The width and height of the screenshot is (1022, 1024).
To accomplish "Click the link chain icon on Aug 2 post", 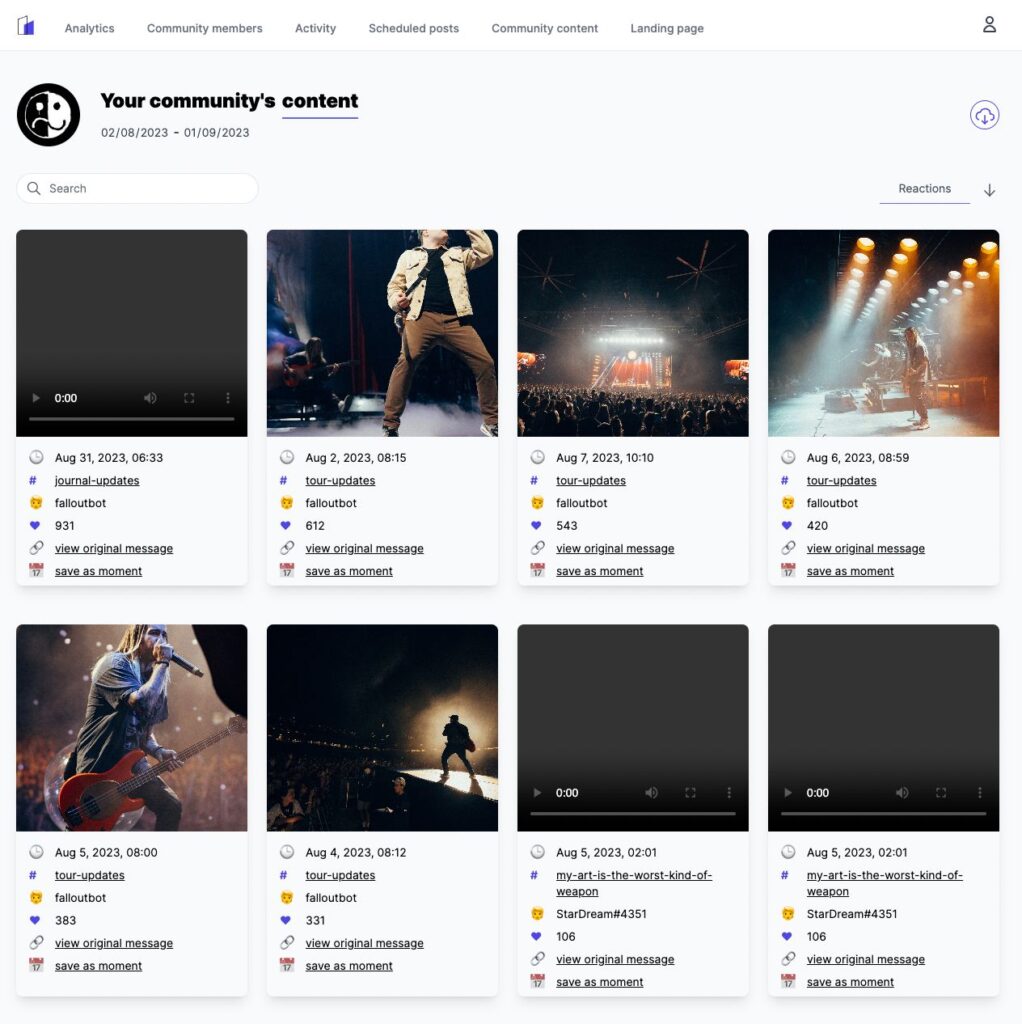I will click(x=286, y=548).
